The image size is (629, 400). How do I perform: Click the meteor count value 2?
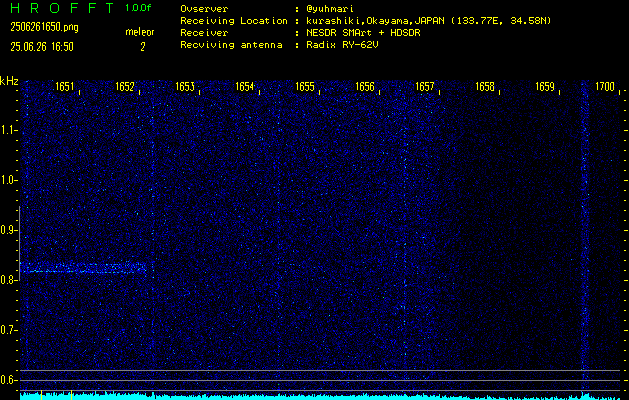point(142,47)
